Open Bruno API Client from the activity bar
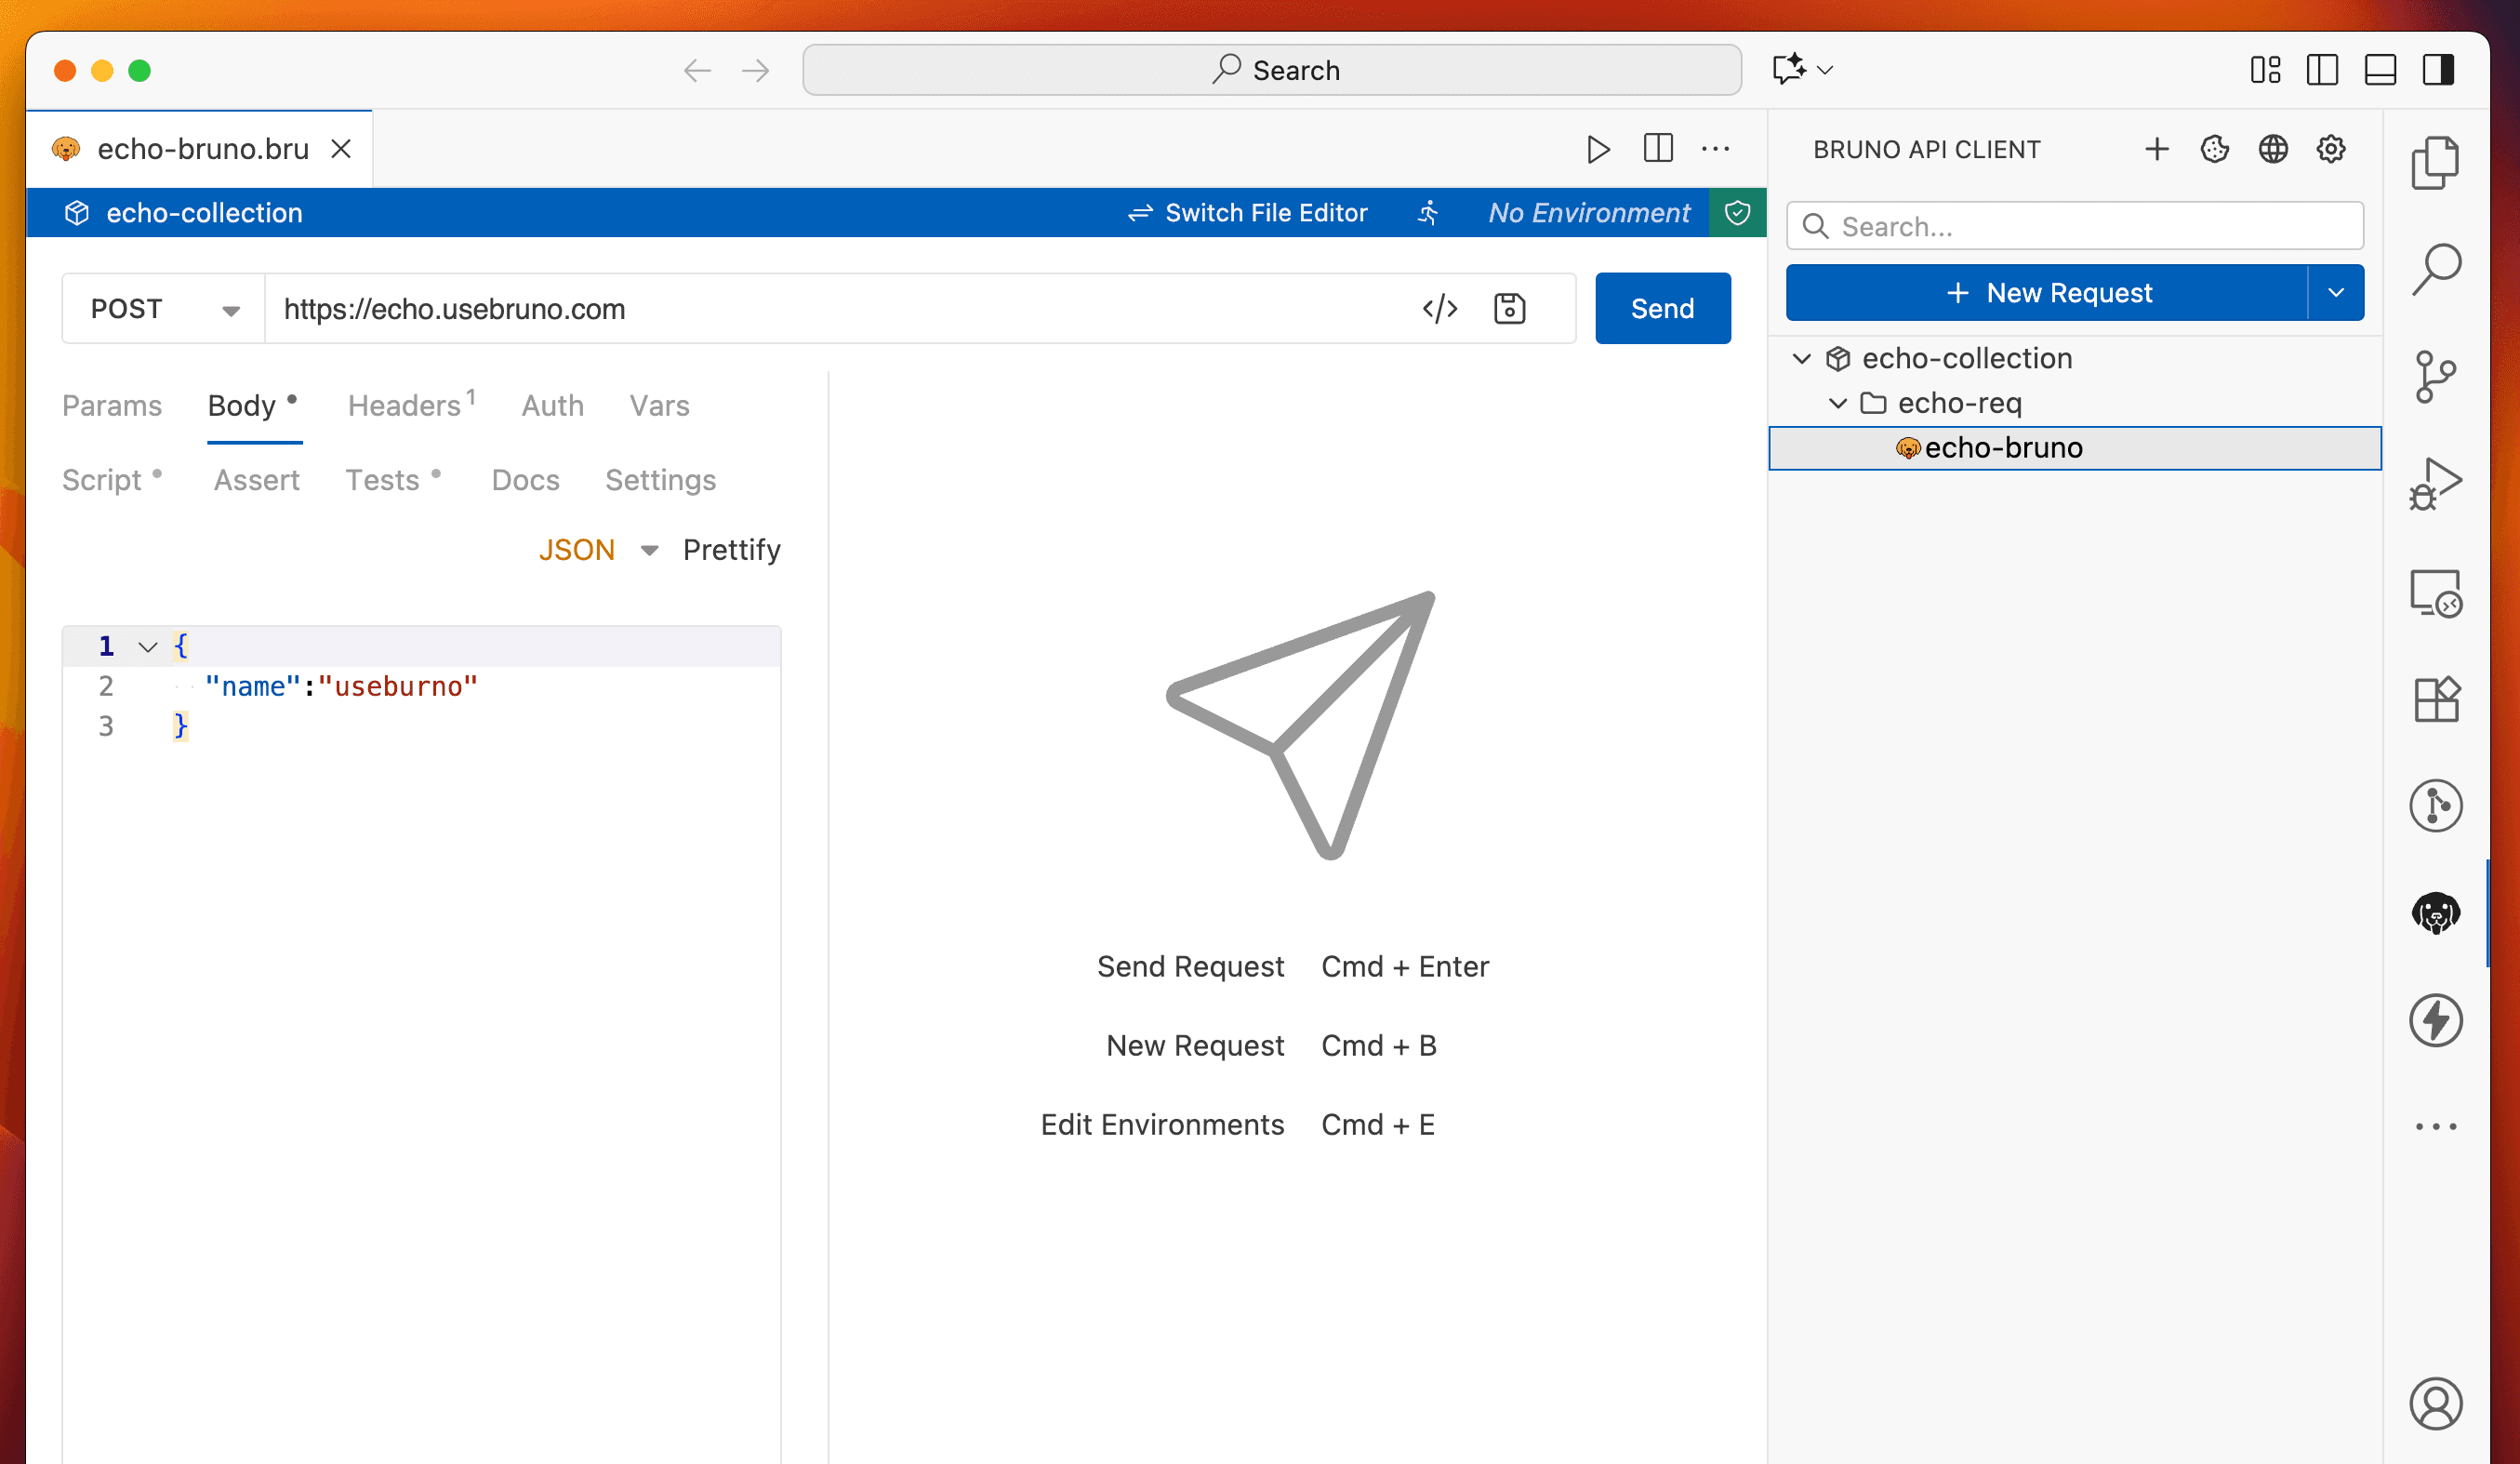Image resolution: width=2520 pixels, height=1464 pixels. tap(2437, 913)
